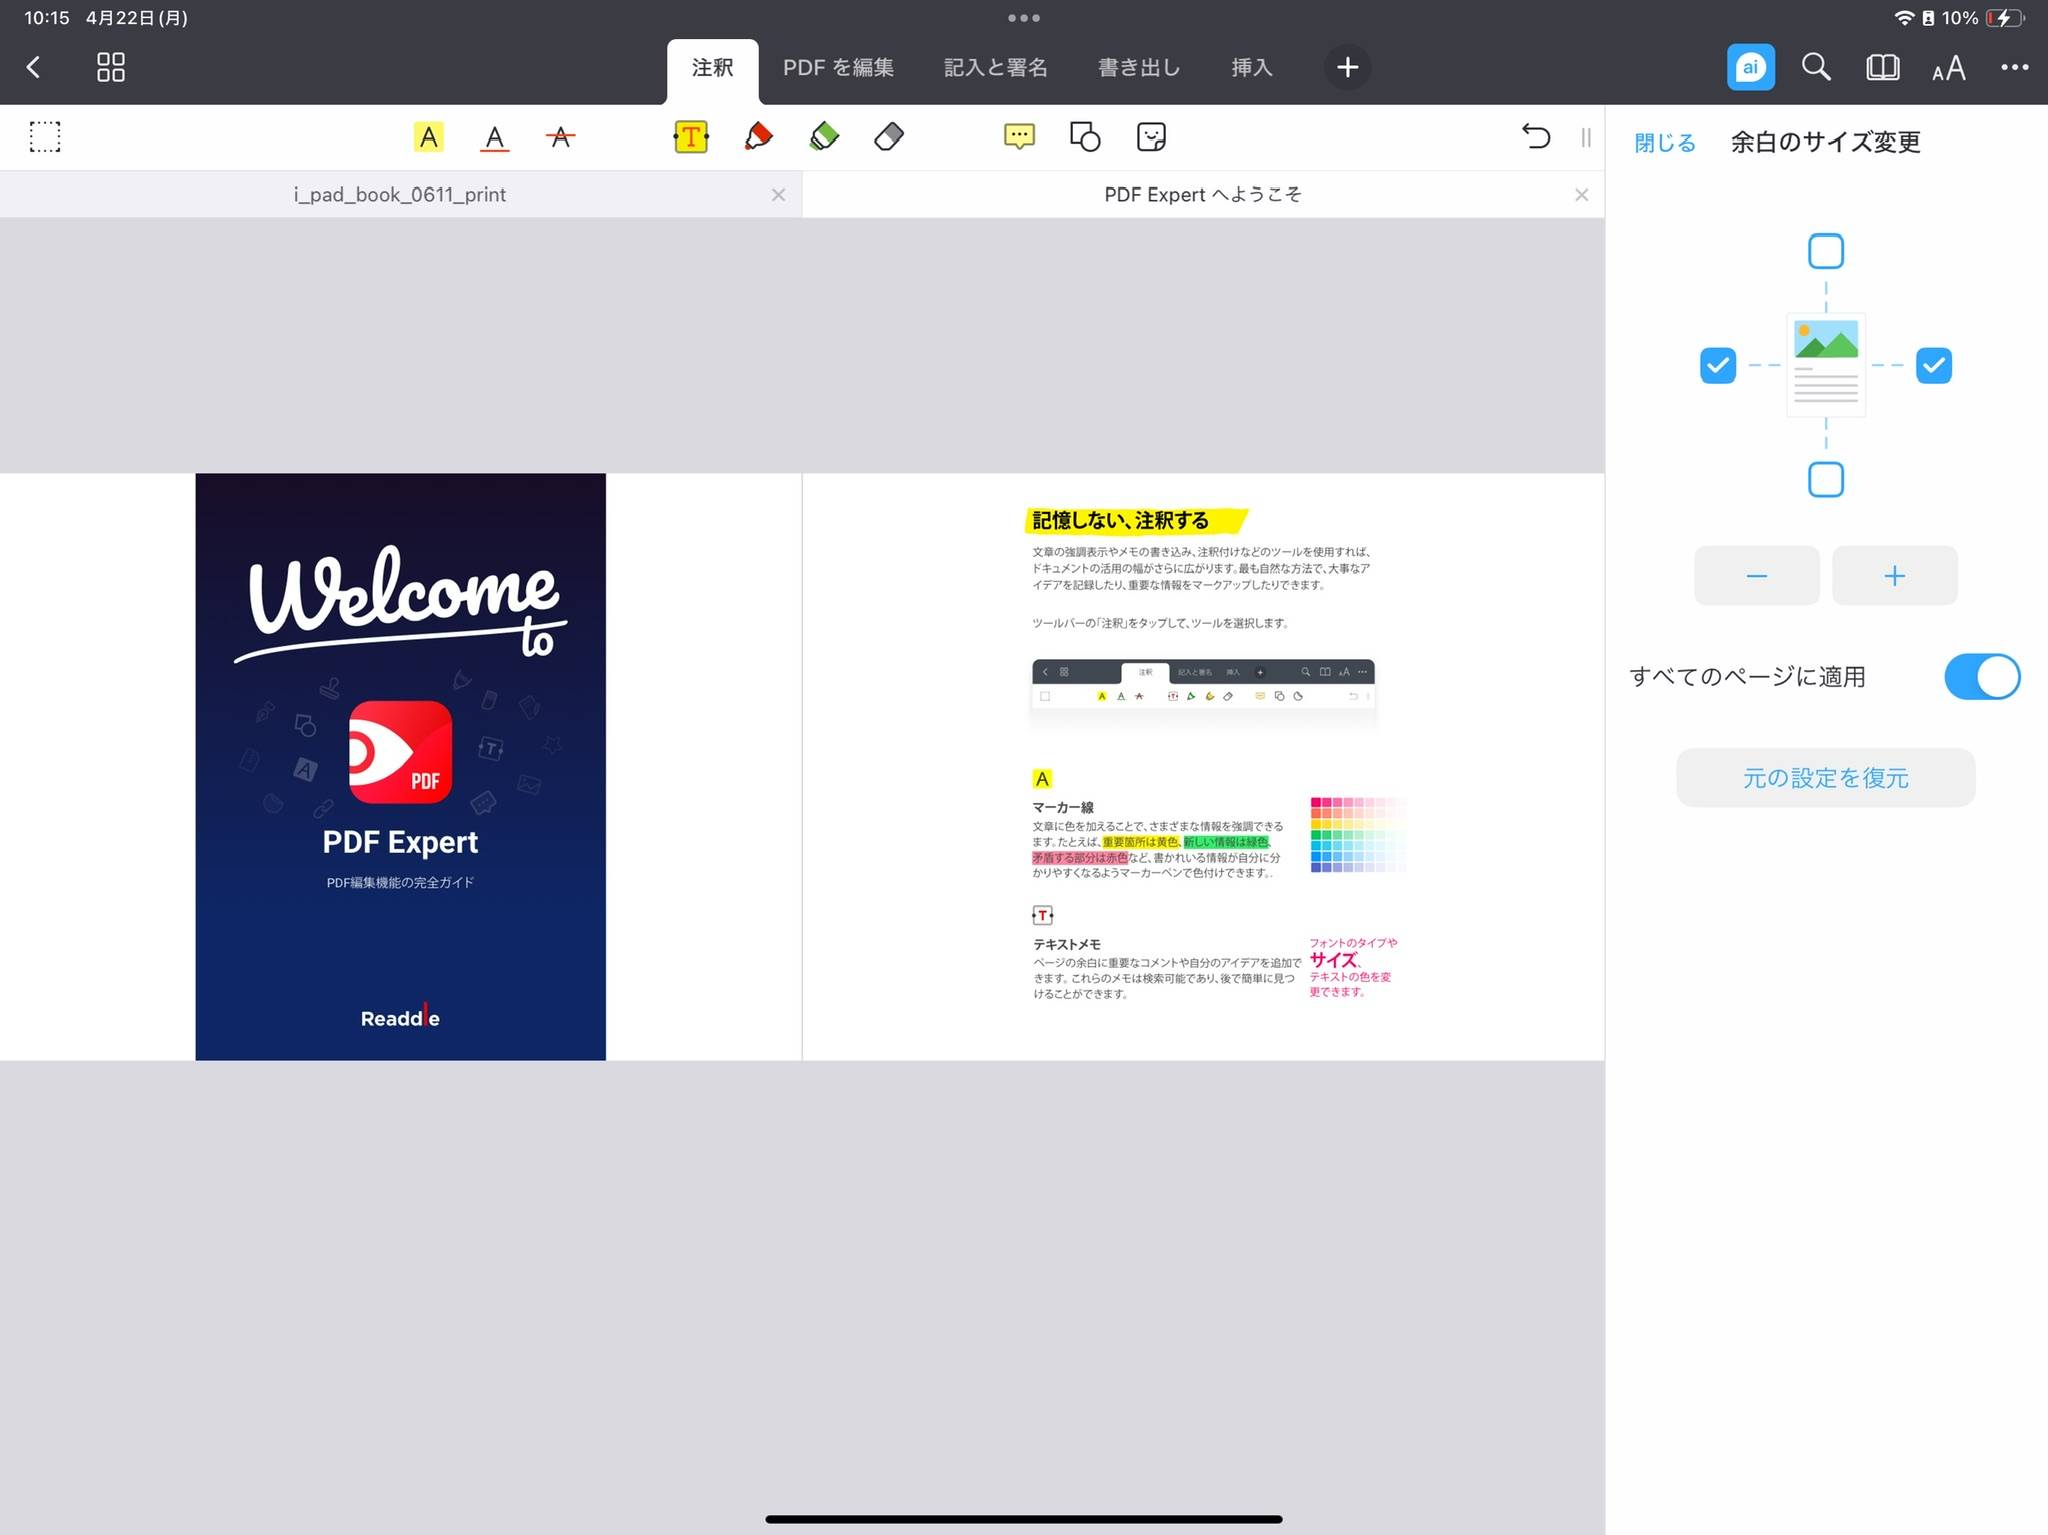Tap the three-dot multitasking indicator

pos(1024,18)
